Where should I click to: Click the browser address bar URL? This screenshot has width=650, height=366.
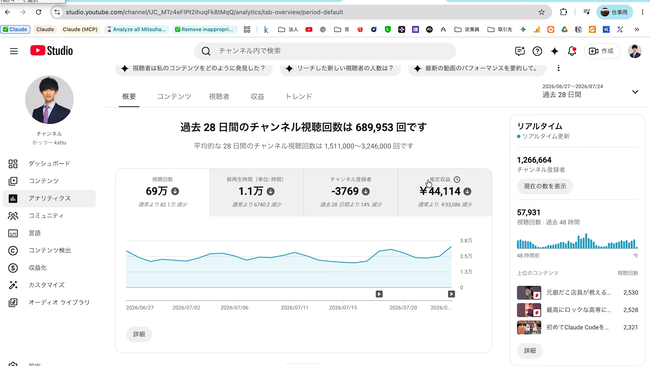(204, 12)
